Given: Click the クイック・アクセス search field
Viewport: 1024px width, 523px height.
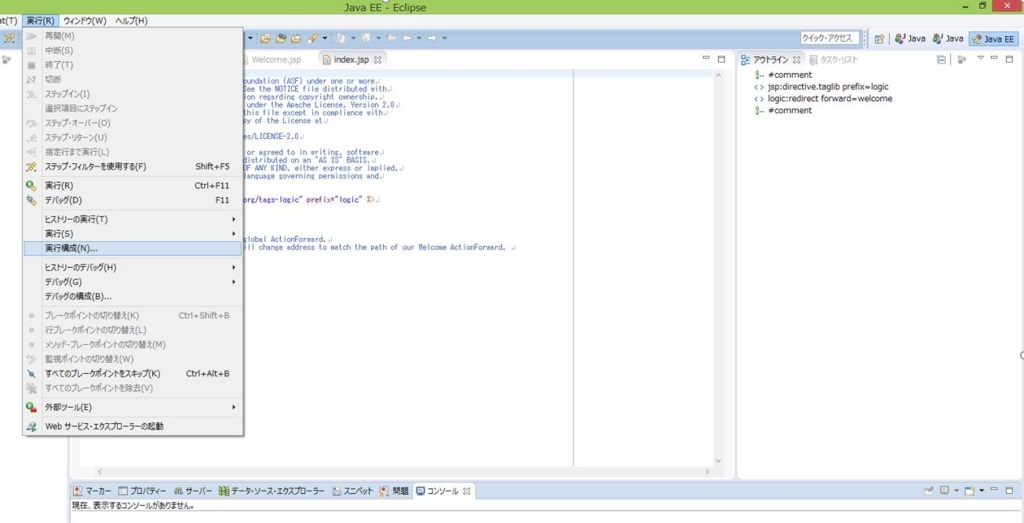Looking at the screenshot, I should pos(829,39).
